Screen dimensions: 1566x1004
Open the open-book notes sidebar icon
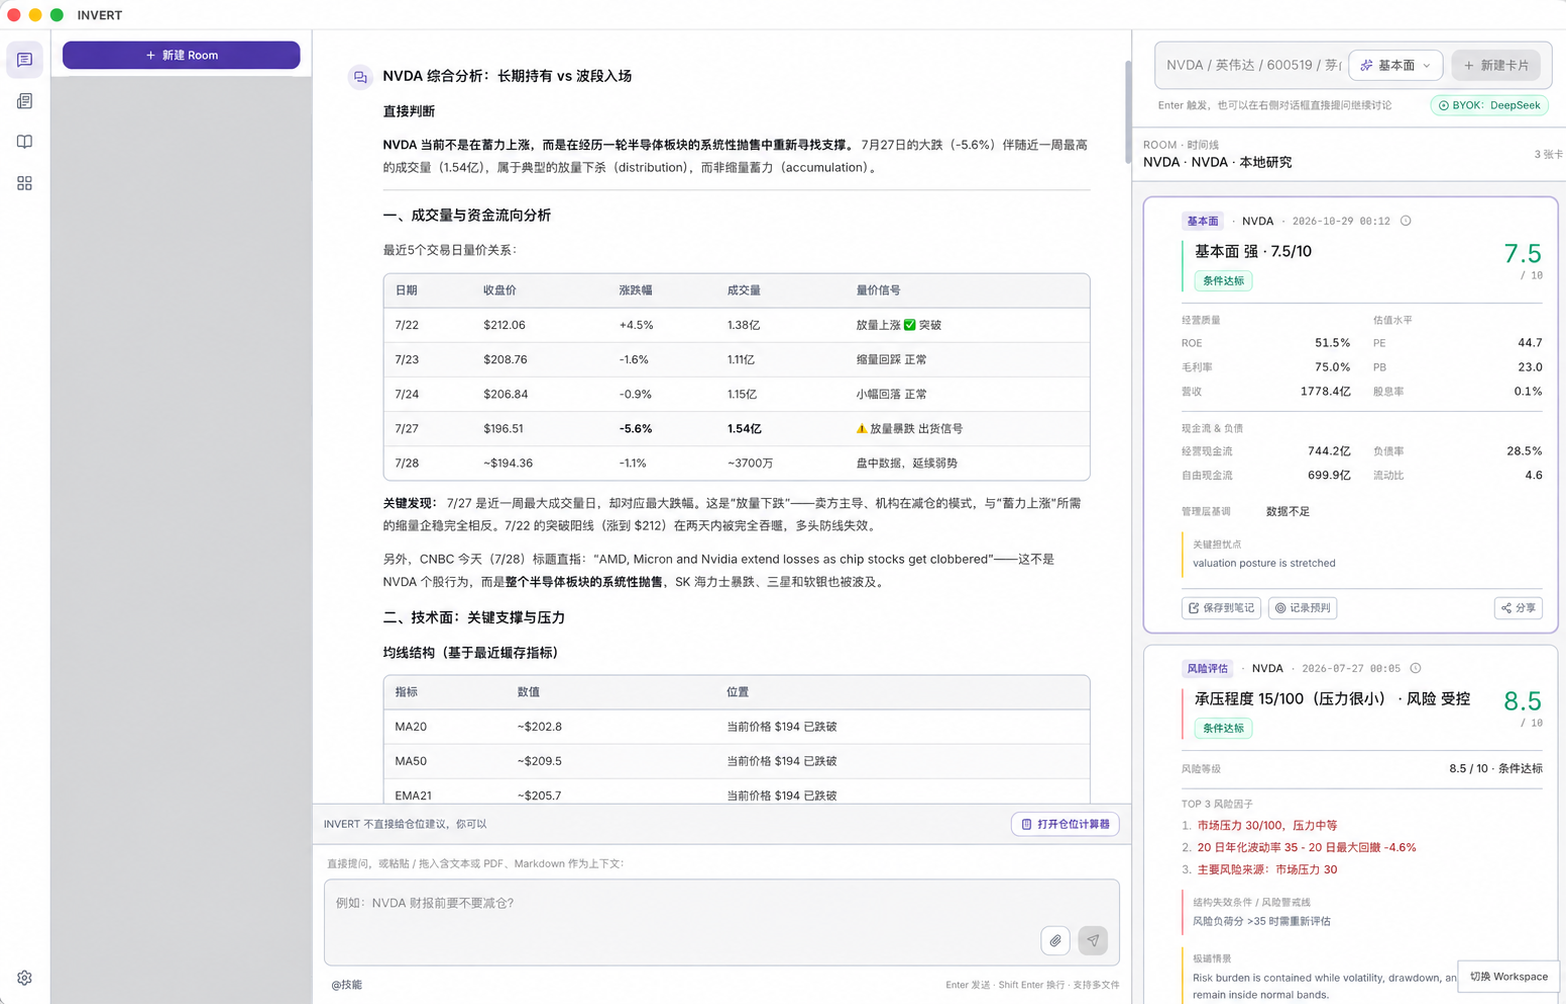pyautogui.click(x=25, y=142)
